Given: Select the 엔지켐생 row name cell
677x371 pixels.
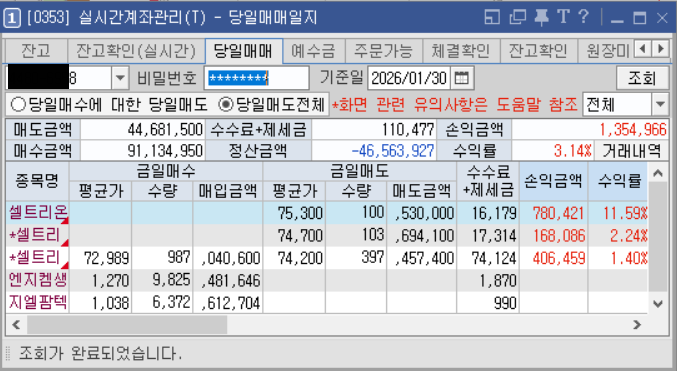Looking at the screenshot, I should click(38, 280).
